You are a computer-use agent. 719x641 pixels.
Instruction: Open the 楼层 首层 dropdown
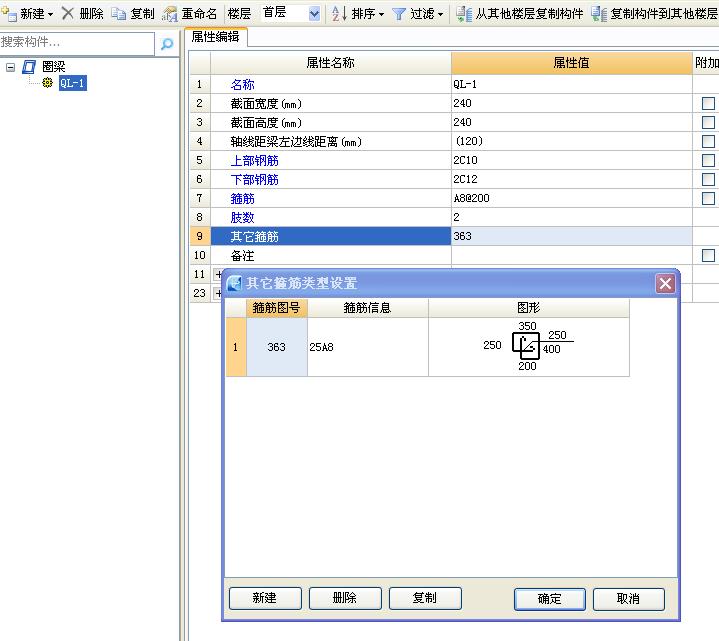314,14
